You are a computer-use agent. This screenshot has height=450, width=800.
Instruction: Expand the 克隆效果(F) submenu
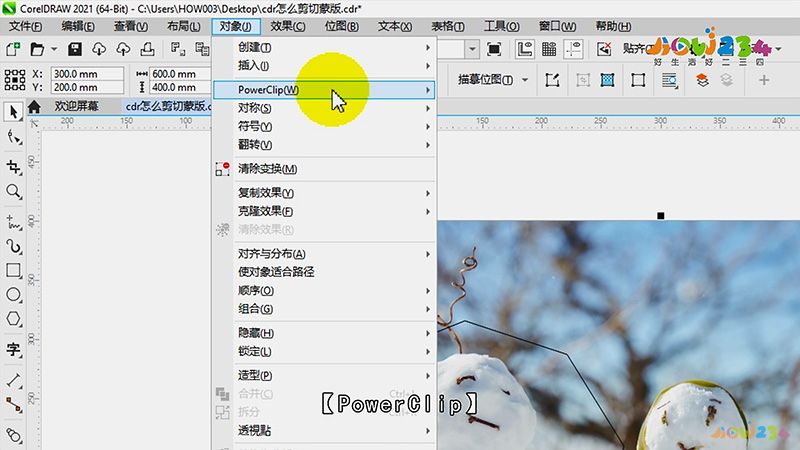click(324, 211)
